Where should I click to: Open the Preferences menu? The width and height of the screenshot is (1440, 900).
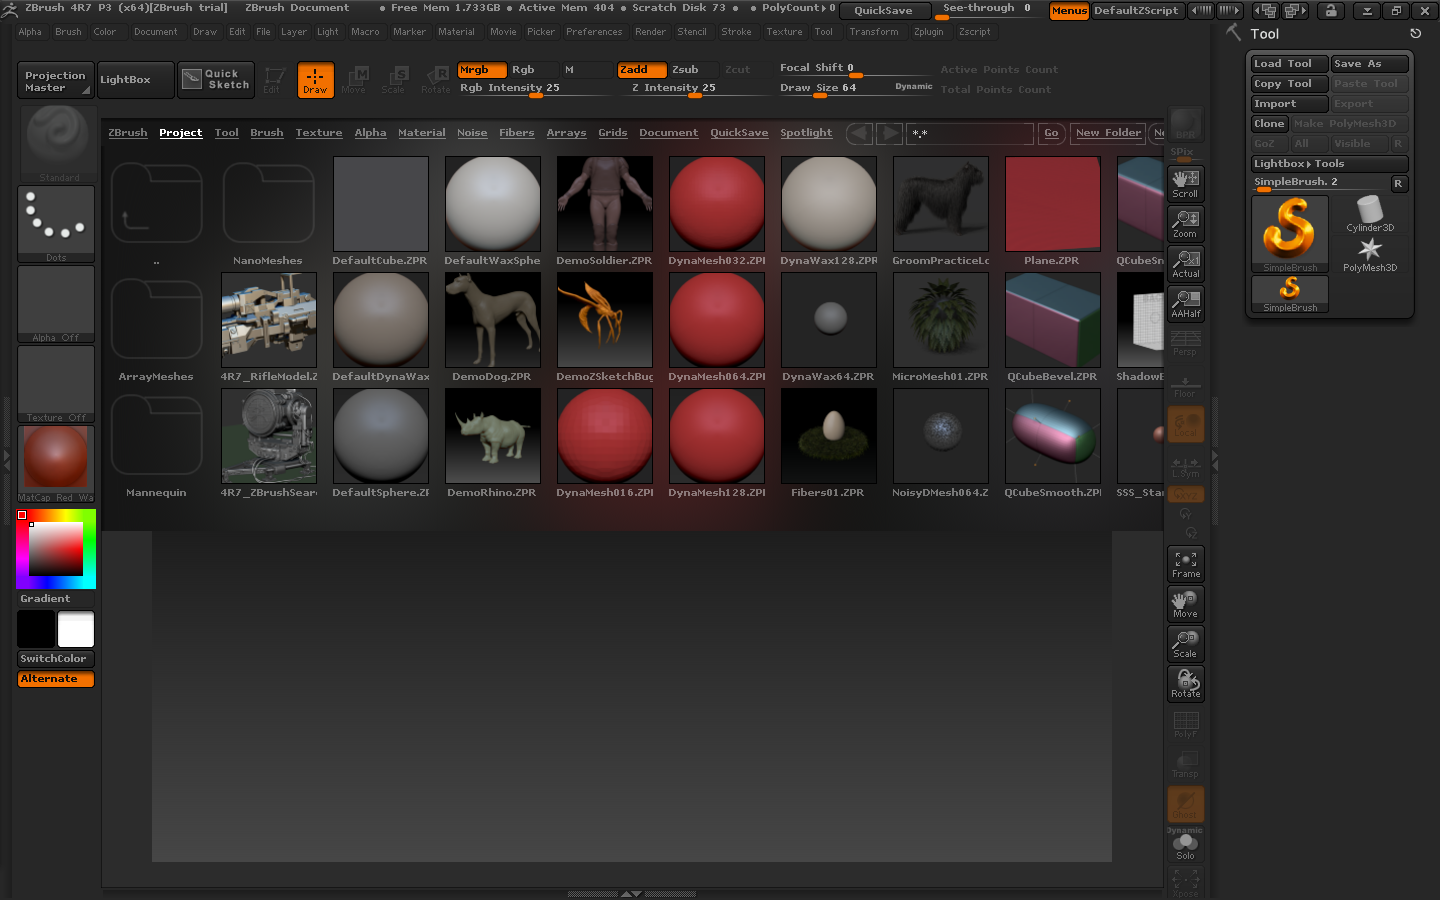(594, 31)
